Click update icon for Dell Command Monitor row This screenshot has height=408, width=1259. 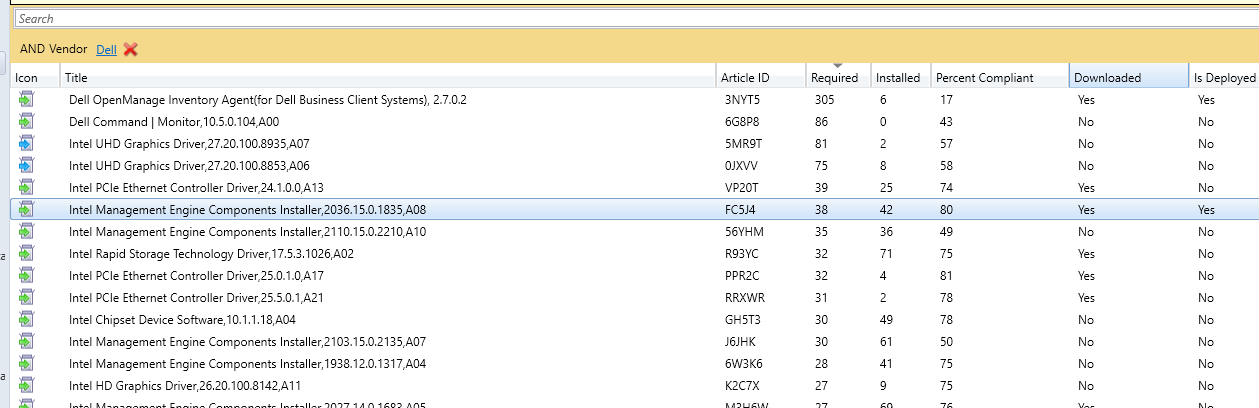click(26, 122)
